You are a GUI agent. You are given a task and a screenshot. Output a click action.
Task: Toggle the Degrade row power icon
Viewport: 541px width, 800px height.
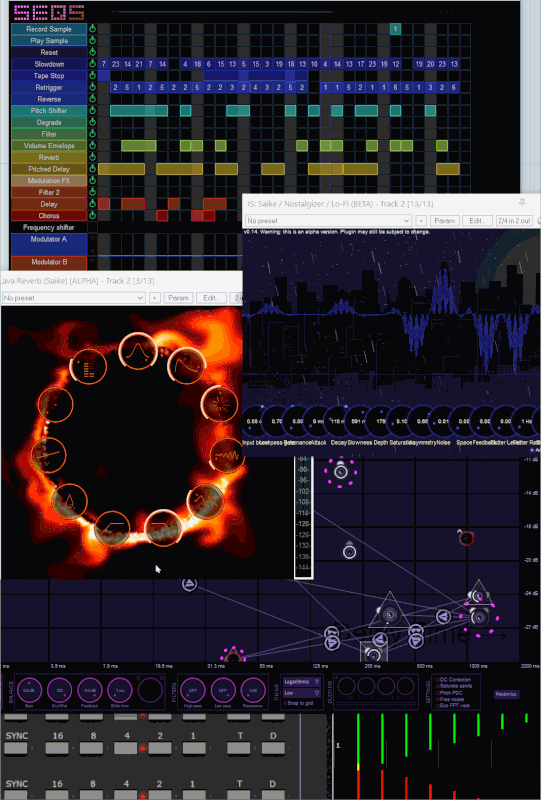point(92,122)
